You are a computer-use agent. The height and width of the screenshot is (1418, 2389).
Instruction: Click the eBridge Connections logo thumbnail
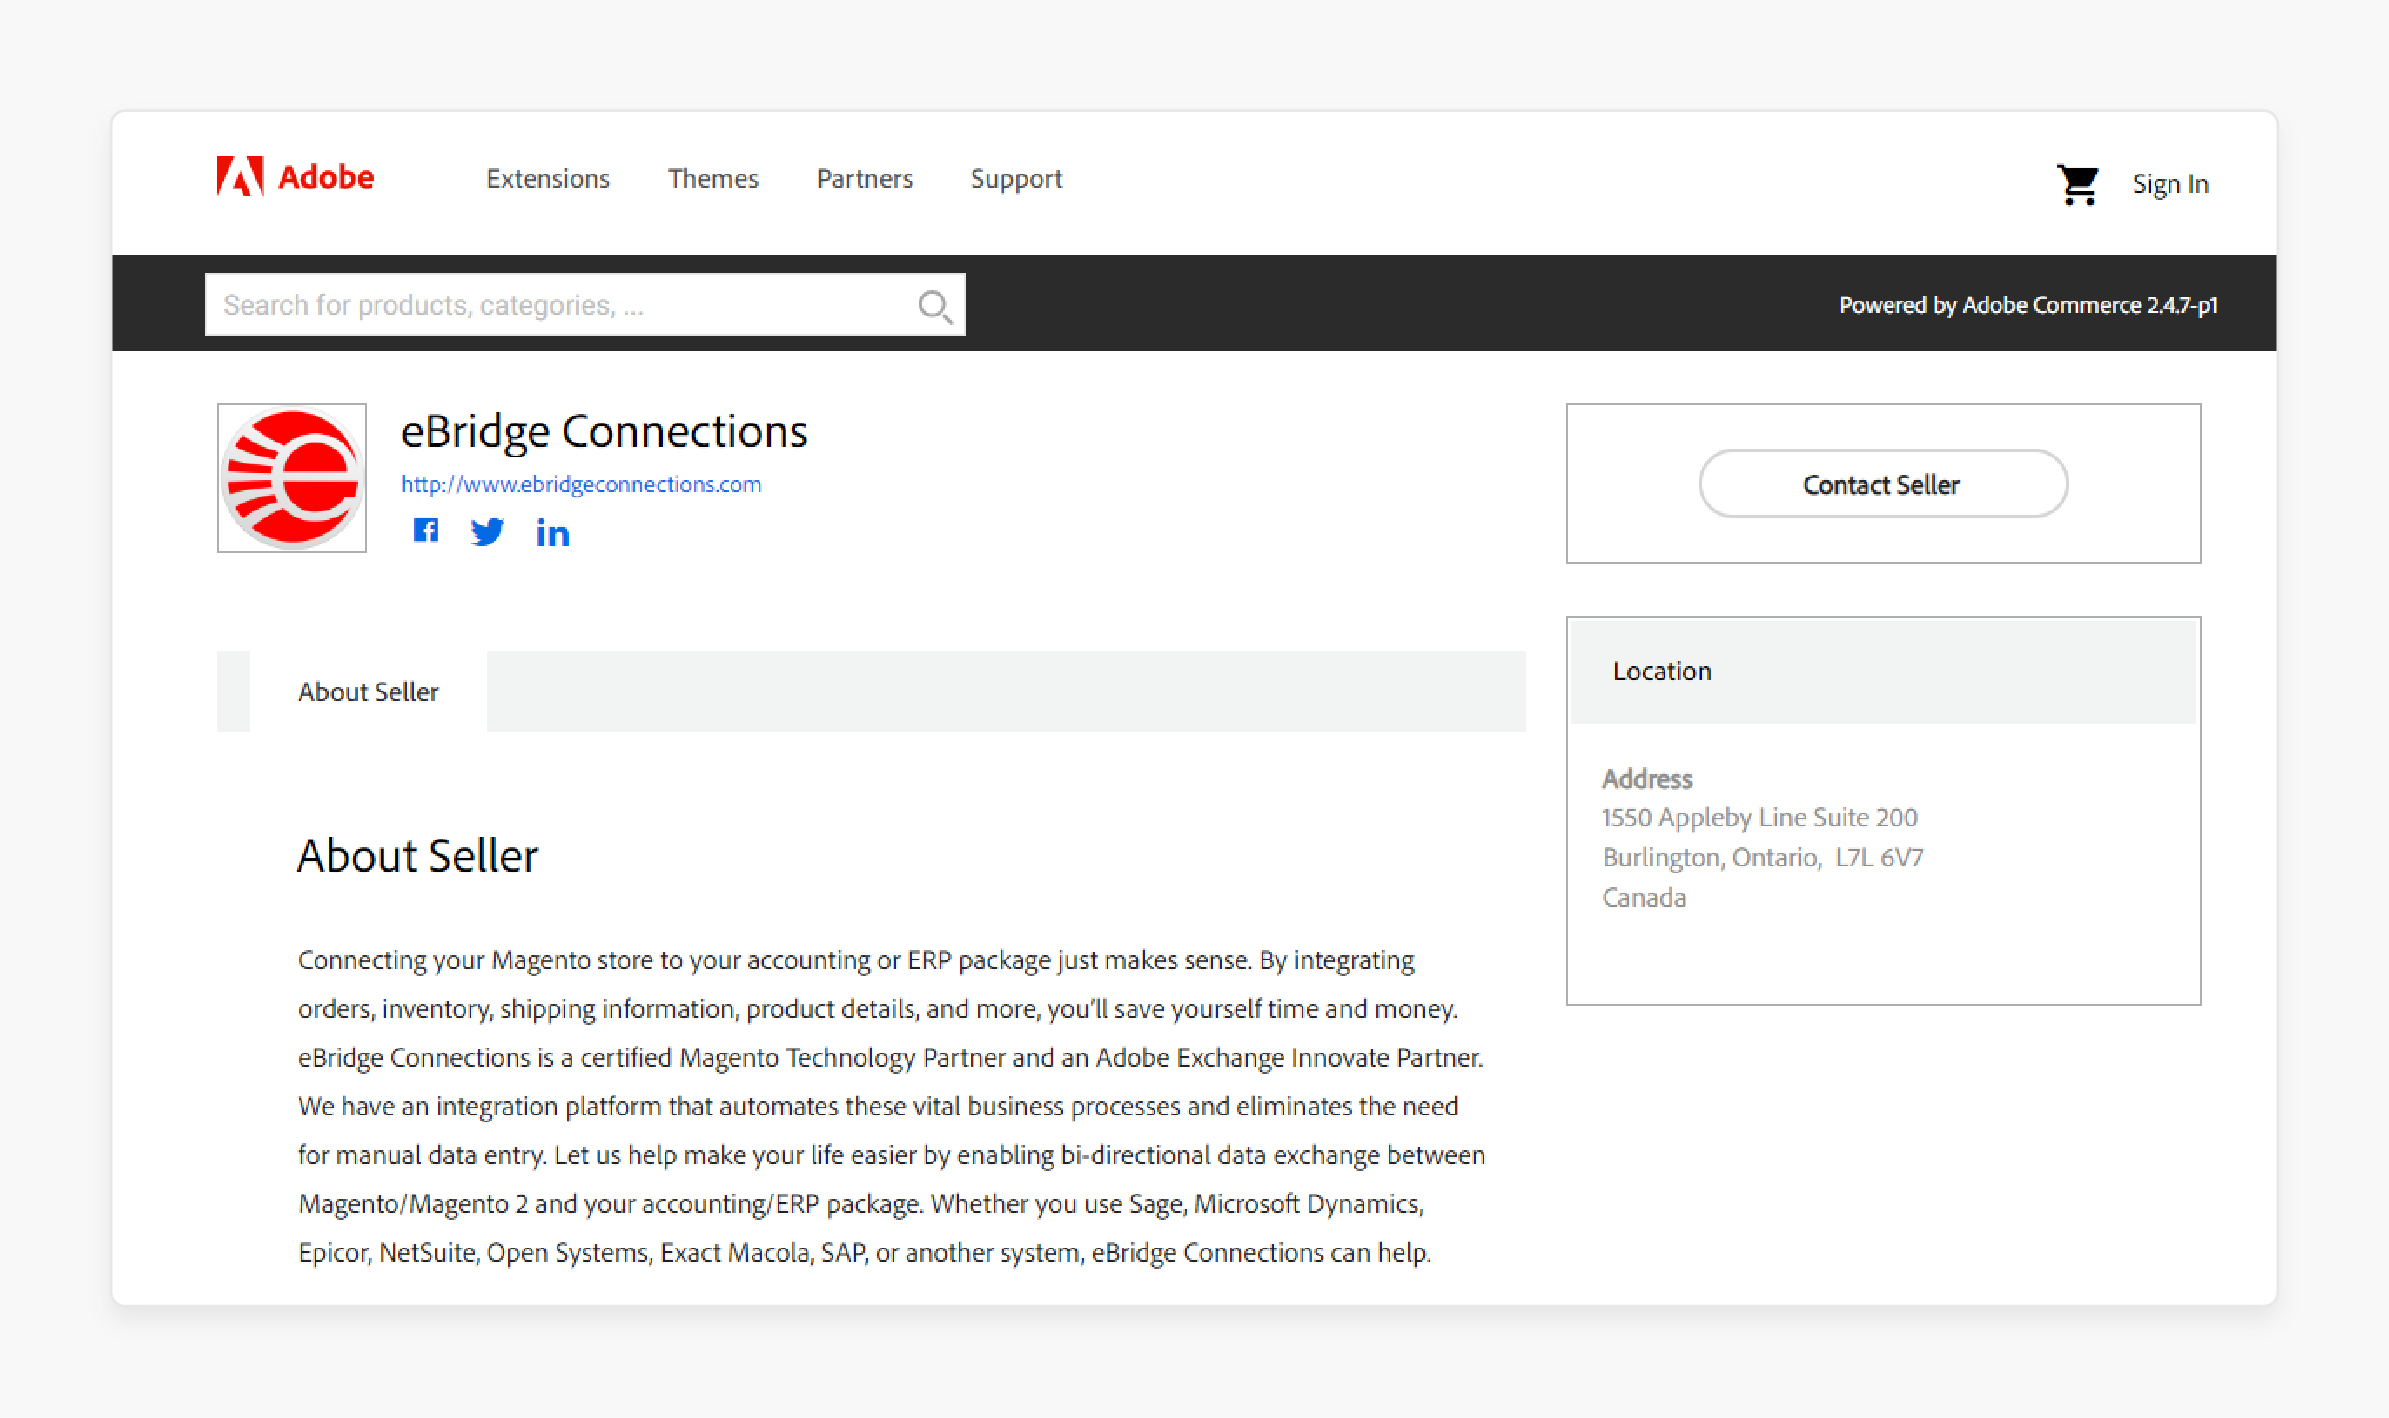[x=292, y=478]
